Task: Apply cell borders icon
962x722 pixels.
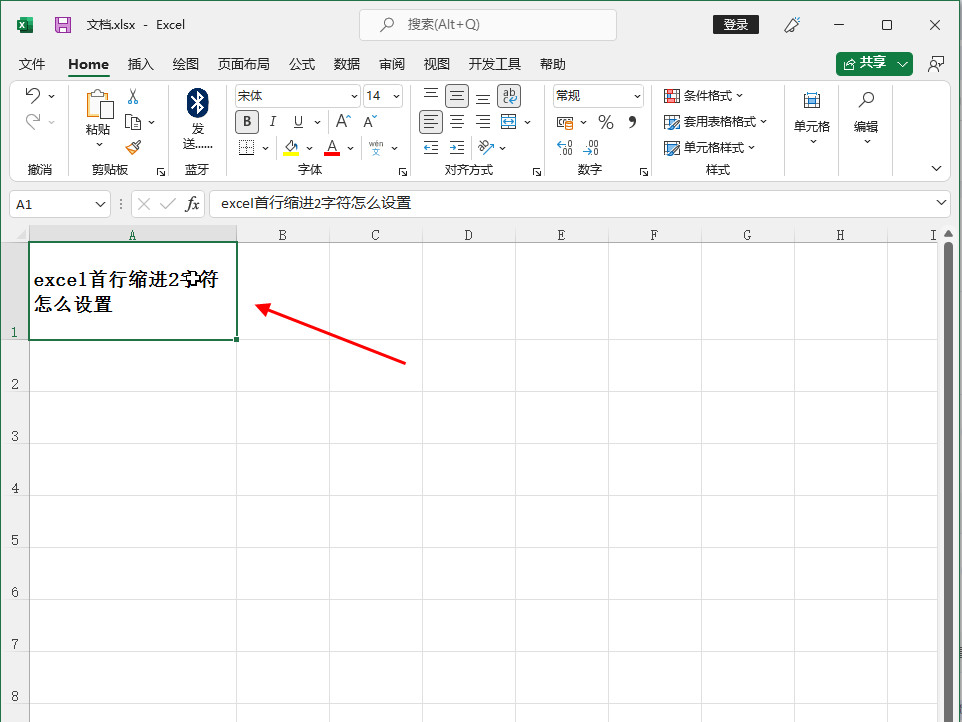Action: tap(247, 148)
